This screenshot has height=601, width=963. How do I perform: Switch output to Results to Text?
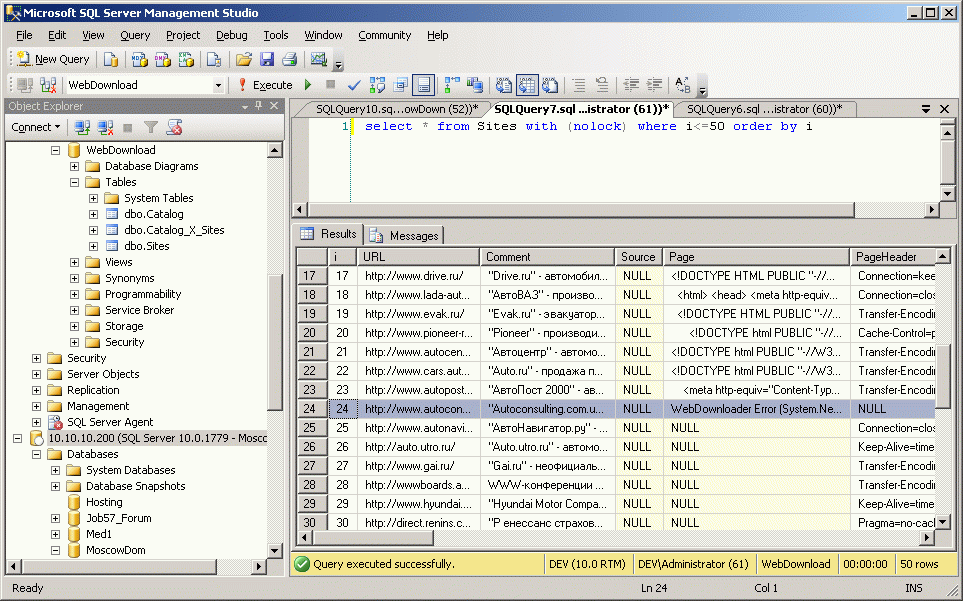click(x=504, y=85)
